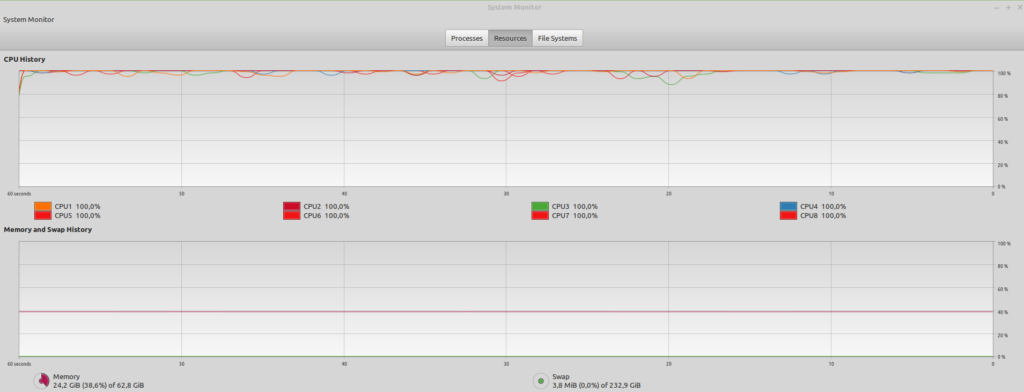1024x392 pixels.
Task: Open the CPU8 red color swatch
Action: coord(789,216)
